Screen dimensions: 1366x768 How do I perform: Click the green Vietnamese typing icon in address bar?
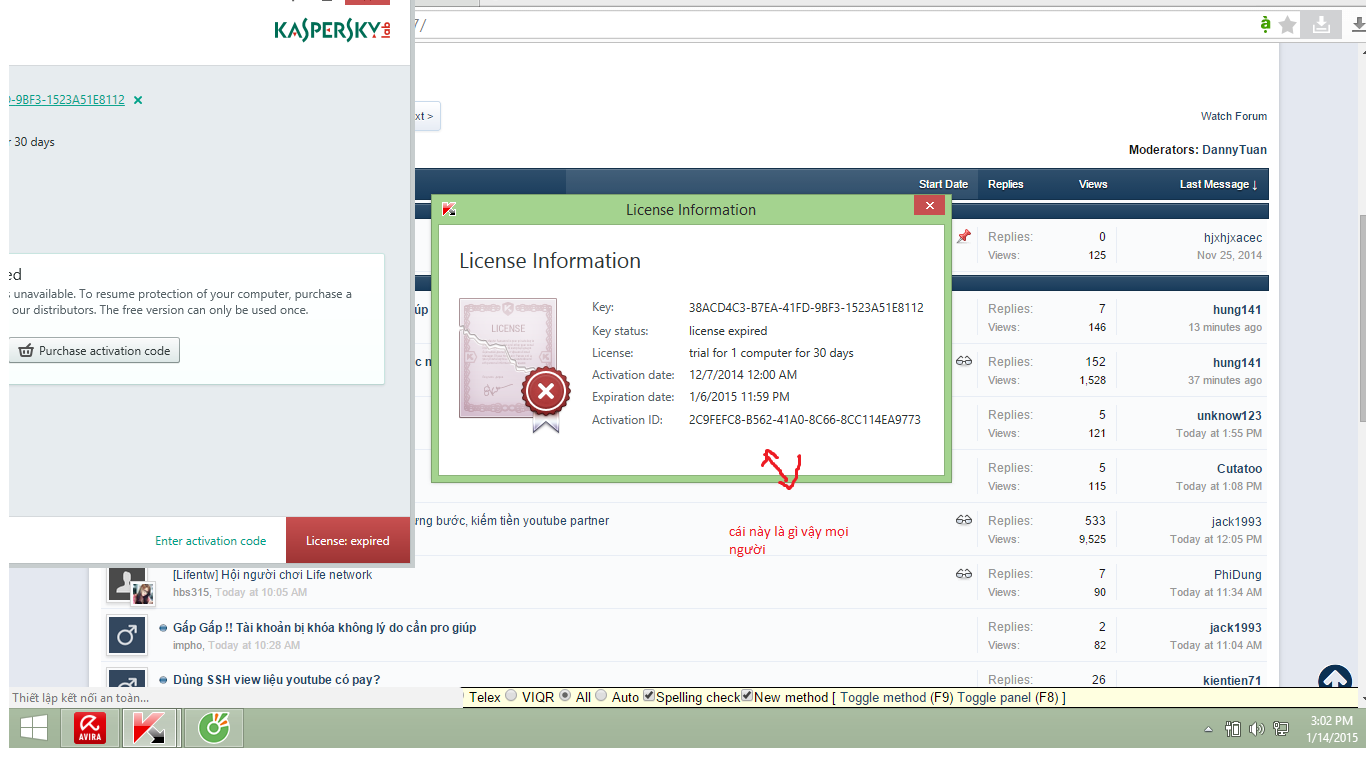(x=1265, y=24)
